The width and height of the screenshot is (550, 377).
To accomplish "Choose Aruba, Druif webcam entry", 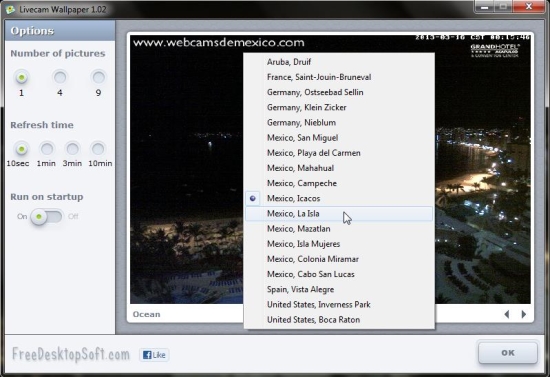I will tap(339, 62).
